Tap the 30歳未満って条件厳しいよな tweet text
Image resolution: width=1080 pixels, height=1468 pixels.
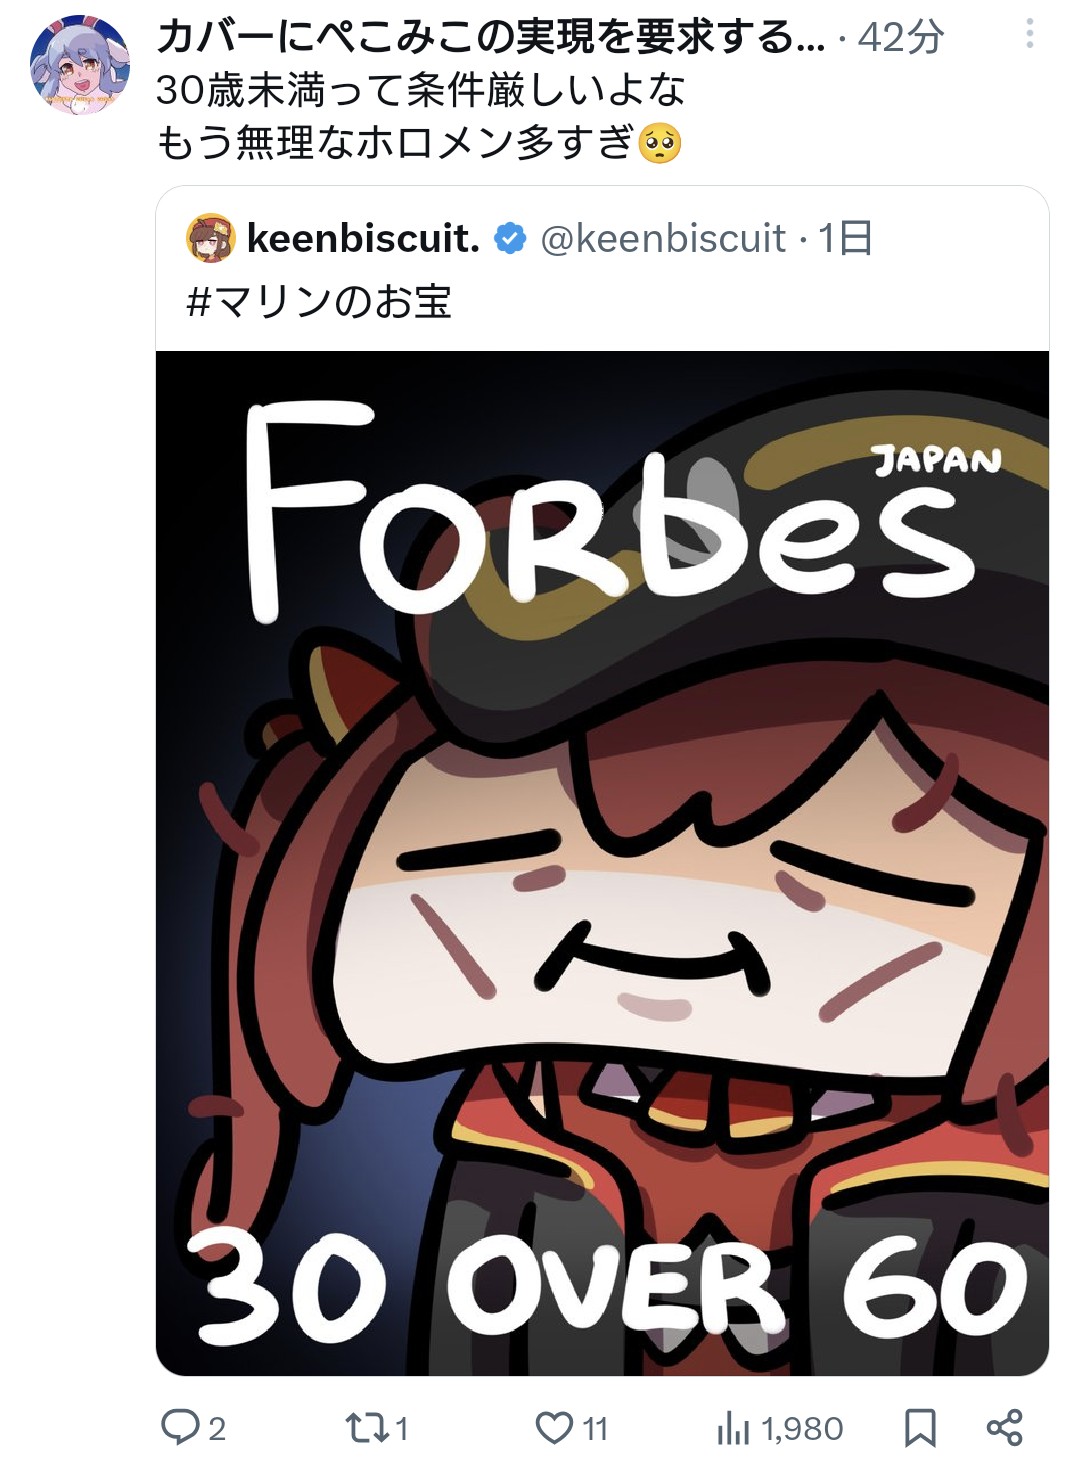click(x=420, y=91)
